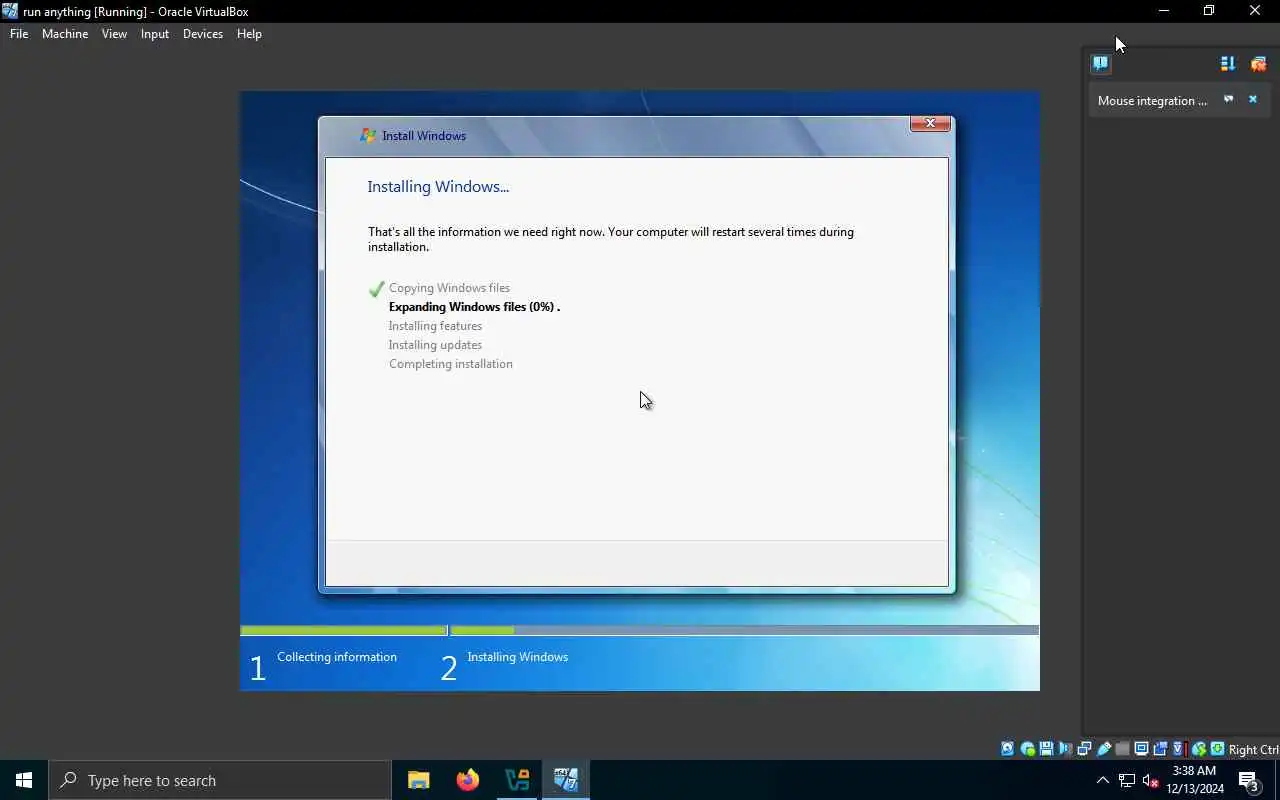Open the display status indicator
This screenshot has height=800, width=1280.
coord(1142,749)
